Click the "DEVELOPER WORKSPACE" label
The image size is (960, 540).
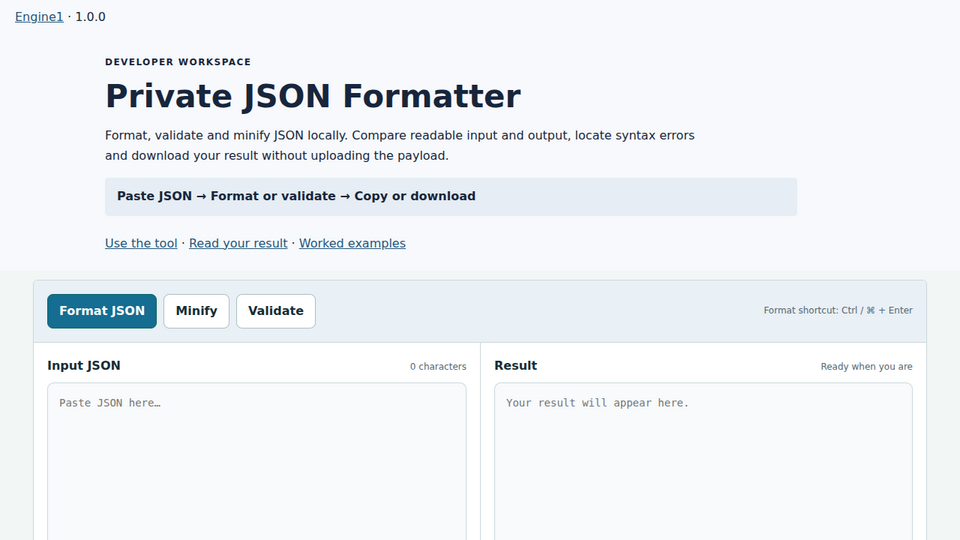click(x=178, y=62)
